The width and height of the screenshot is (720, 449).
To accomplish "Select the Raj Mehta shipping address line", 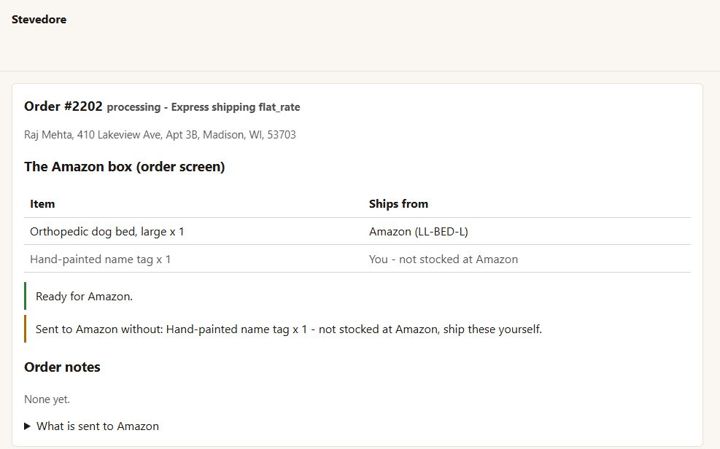I will (160, 135).
